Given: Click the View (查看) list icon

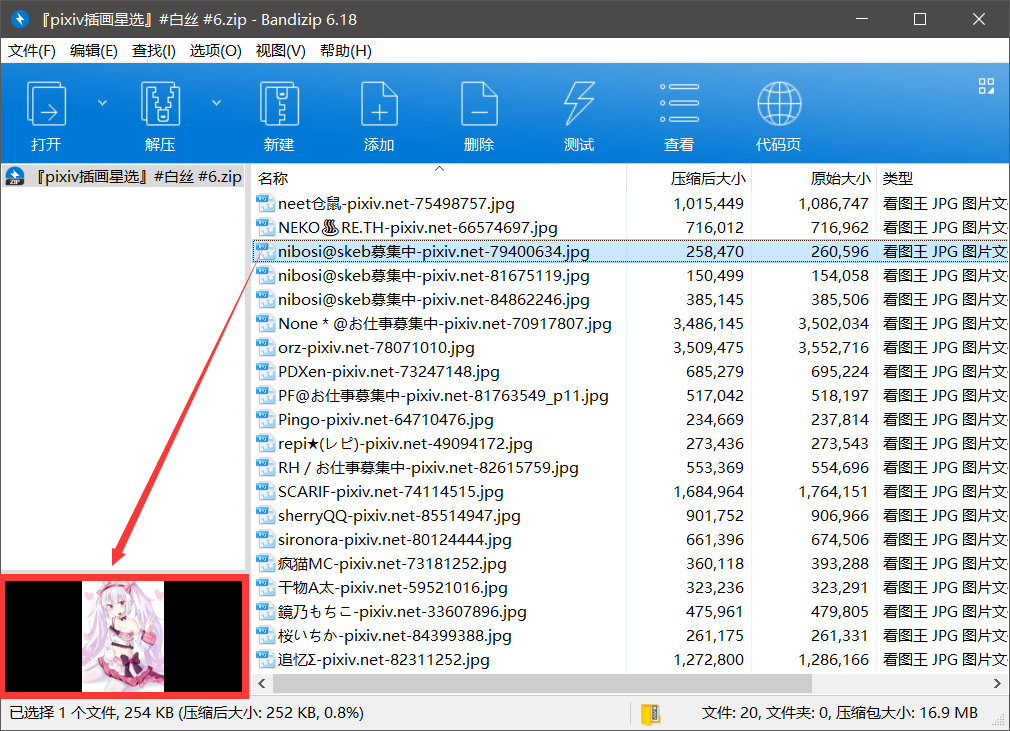Looking at the screenshot, I should [679, 103].
